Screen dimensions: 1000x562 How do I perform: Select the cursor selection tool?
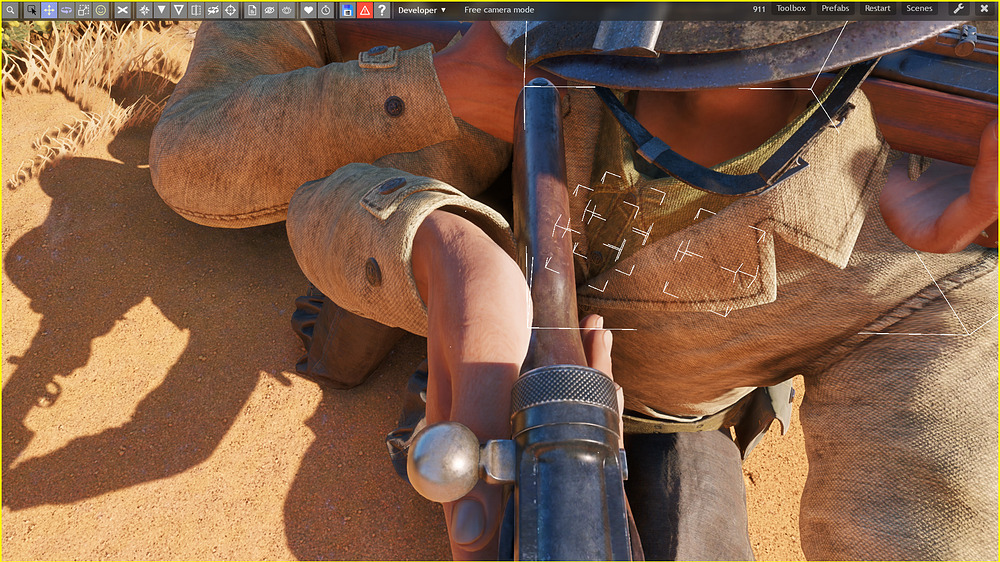coord(31,10)
